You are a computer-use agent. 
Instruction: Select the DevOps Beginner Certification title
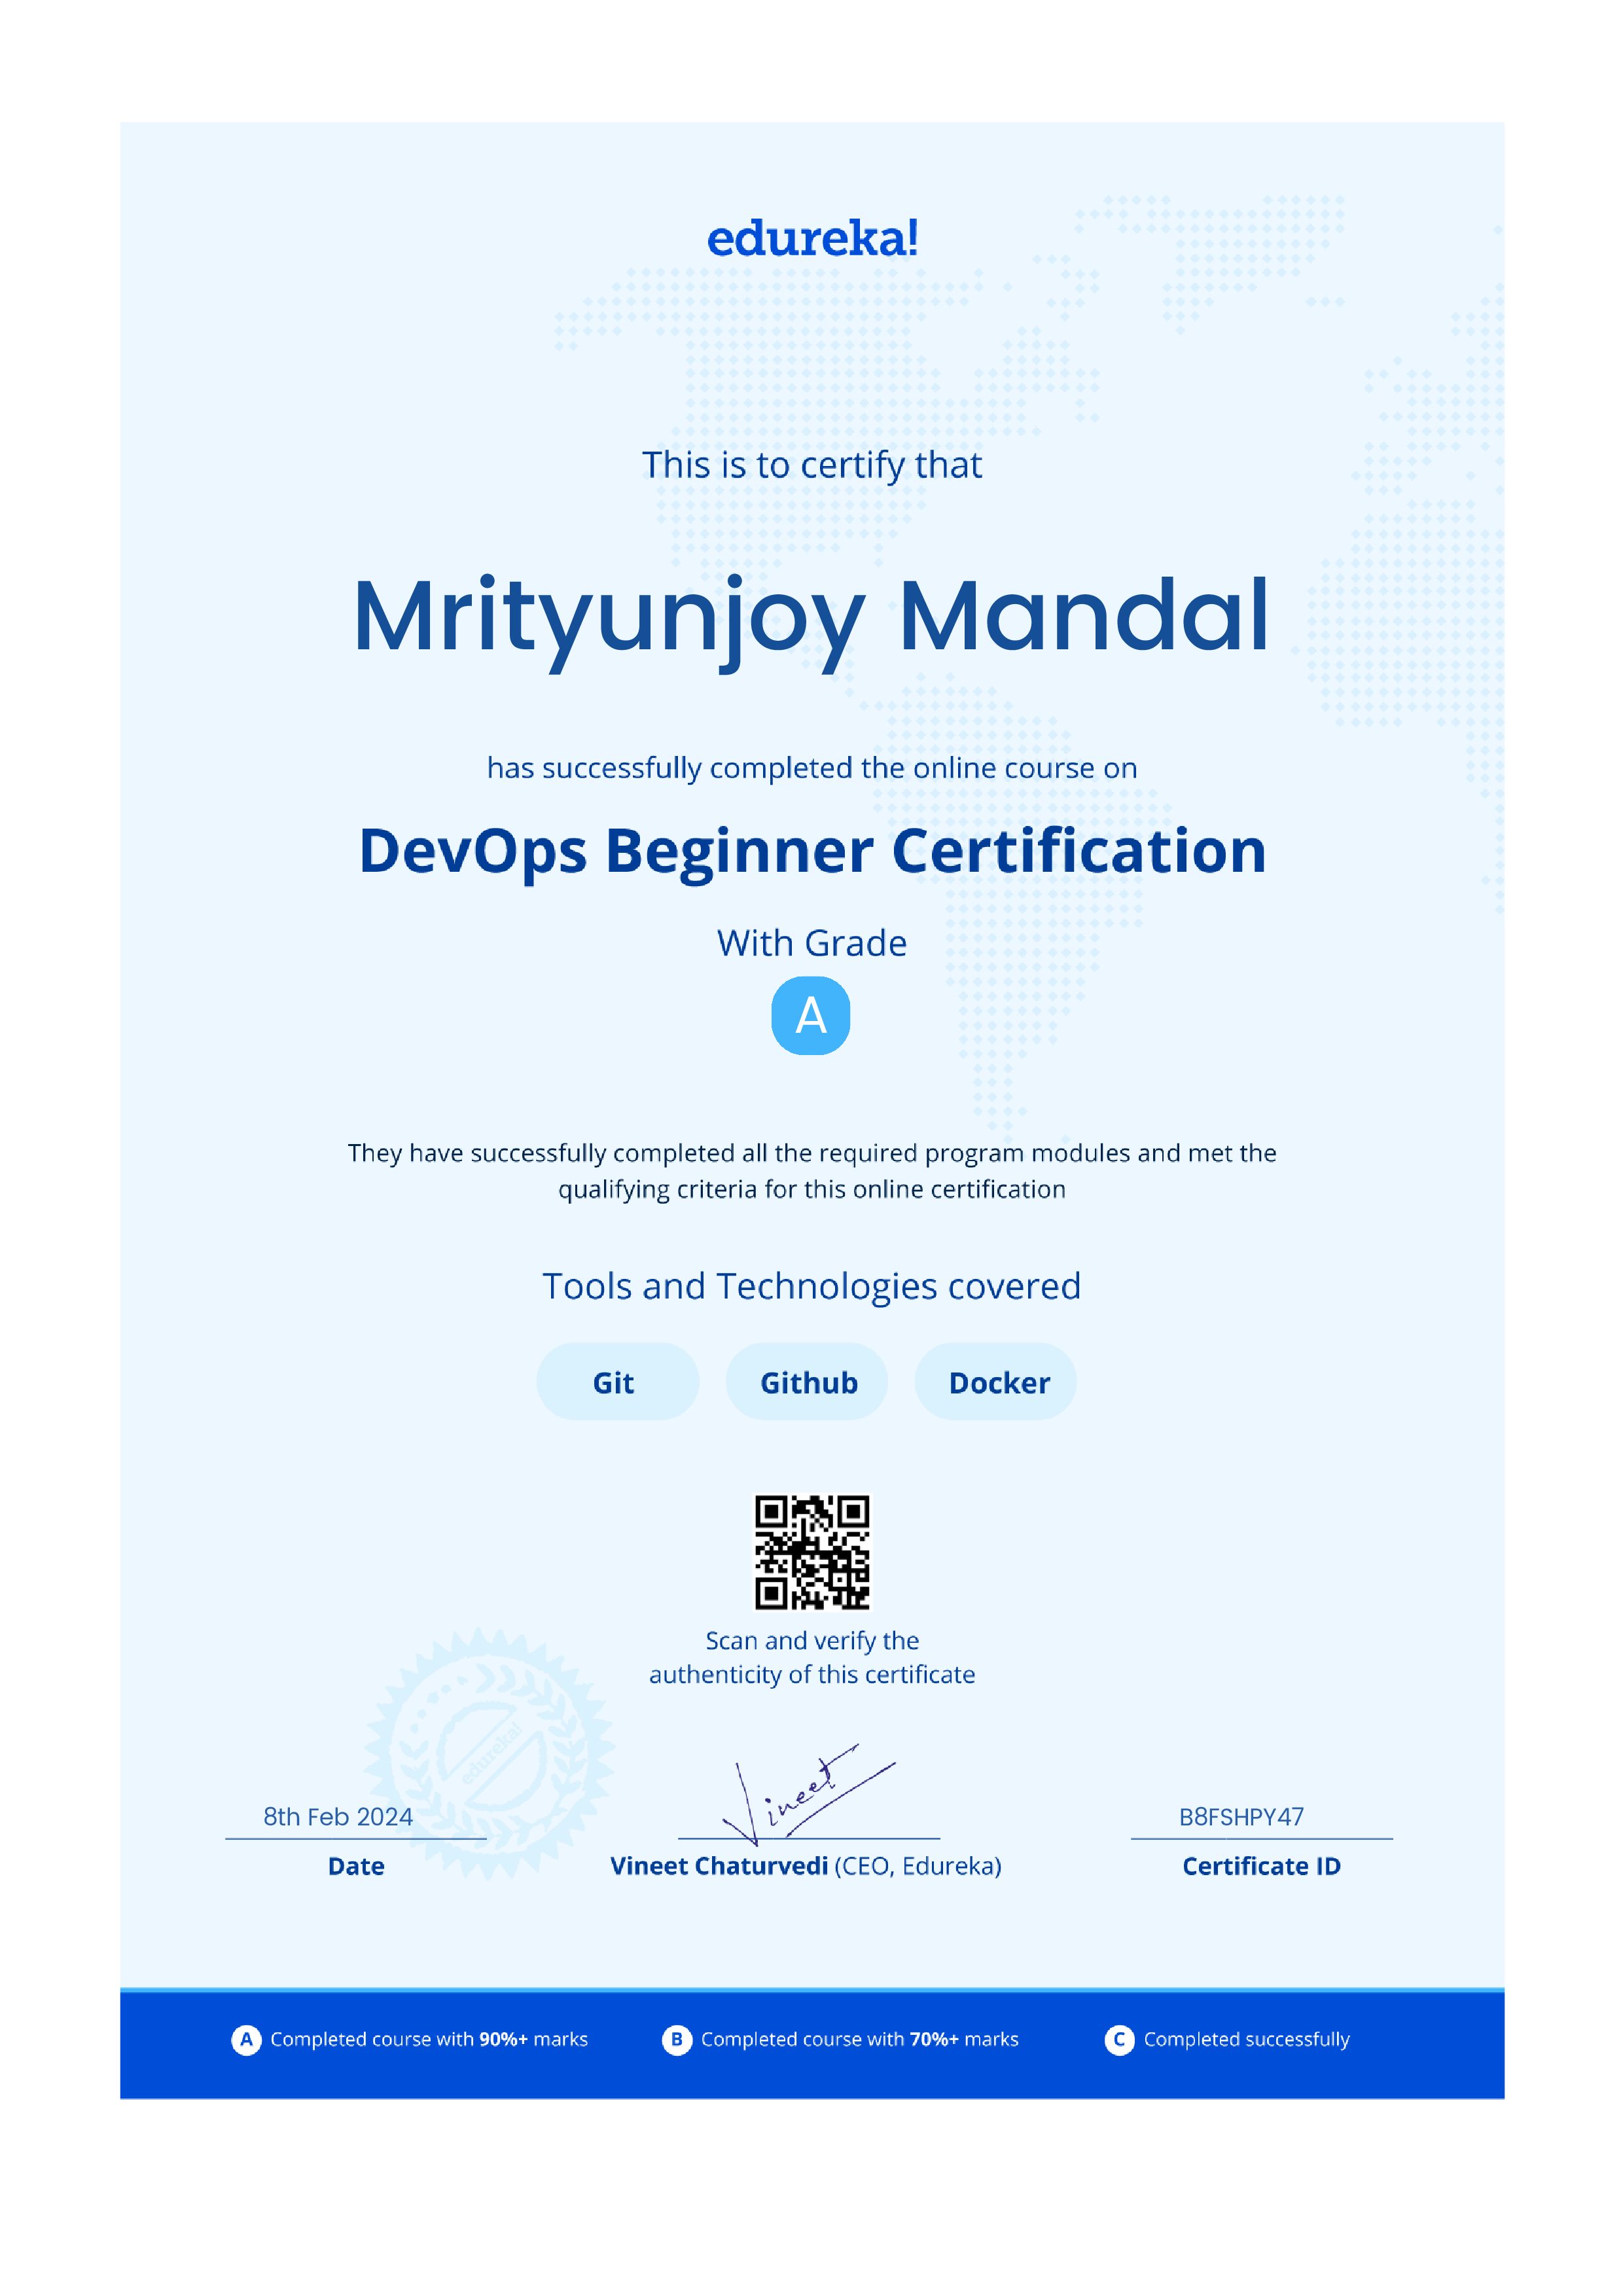812,851
